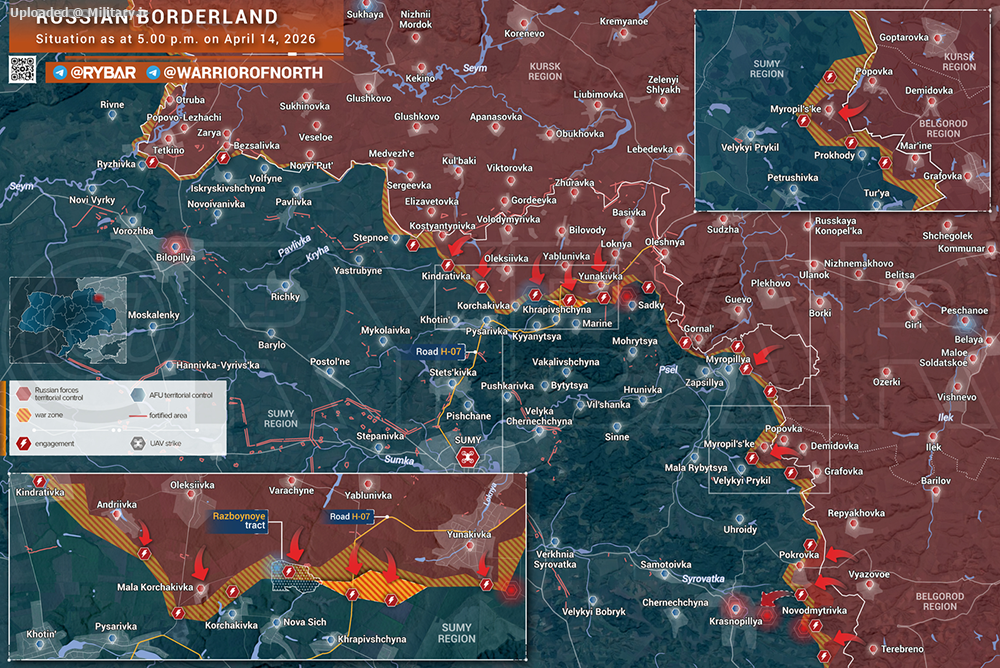The image size is (1000, 668).
Task: Click the Andriivka label in the lower inset
Action: 117,505
